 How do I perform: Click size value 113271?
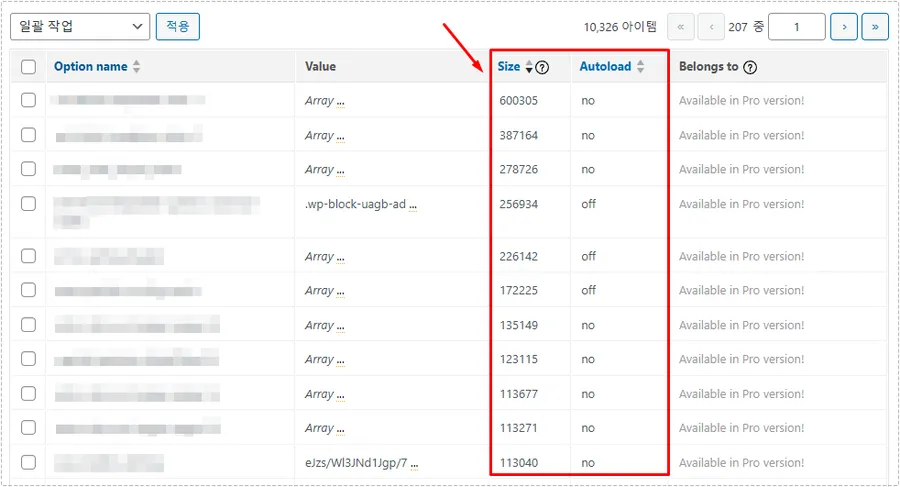pos(518,428)
